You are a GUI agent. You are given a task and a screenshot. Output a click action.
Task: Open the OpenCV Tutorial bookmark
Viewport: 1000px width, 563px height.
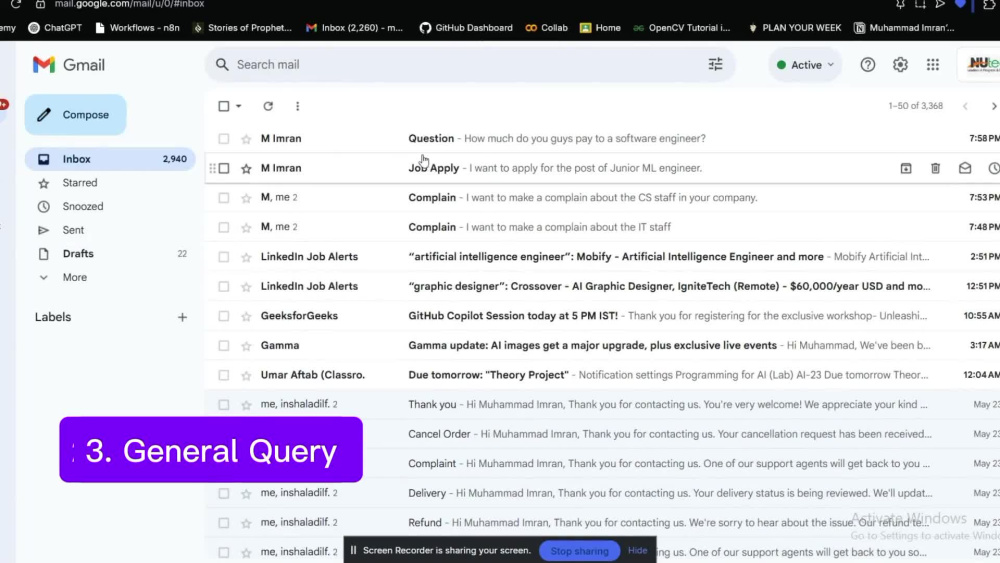681,28
